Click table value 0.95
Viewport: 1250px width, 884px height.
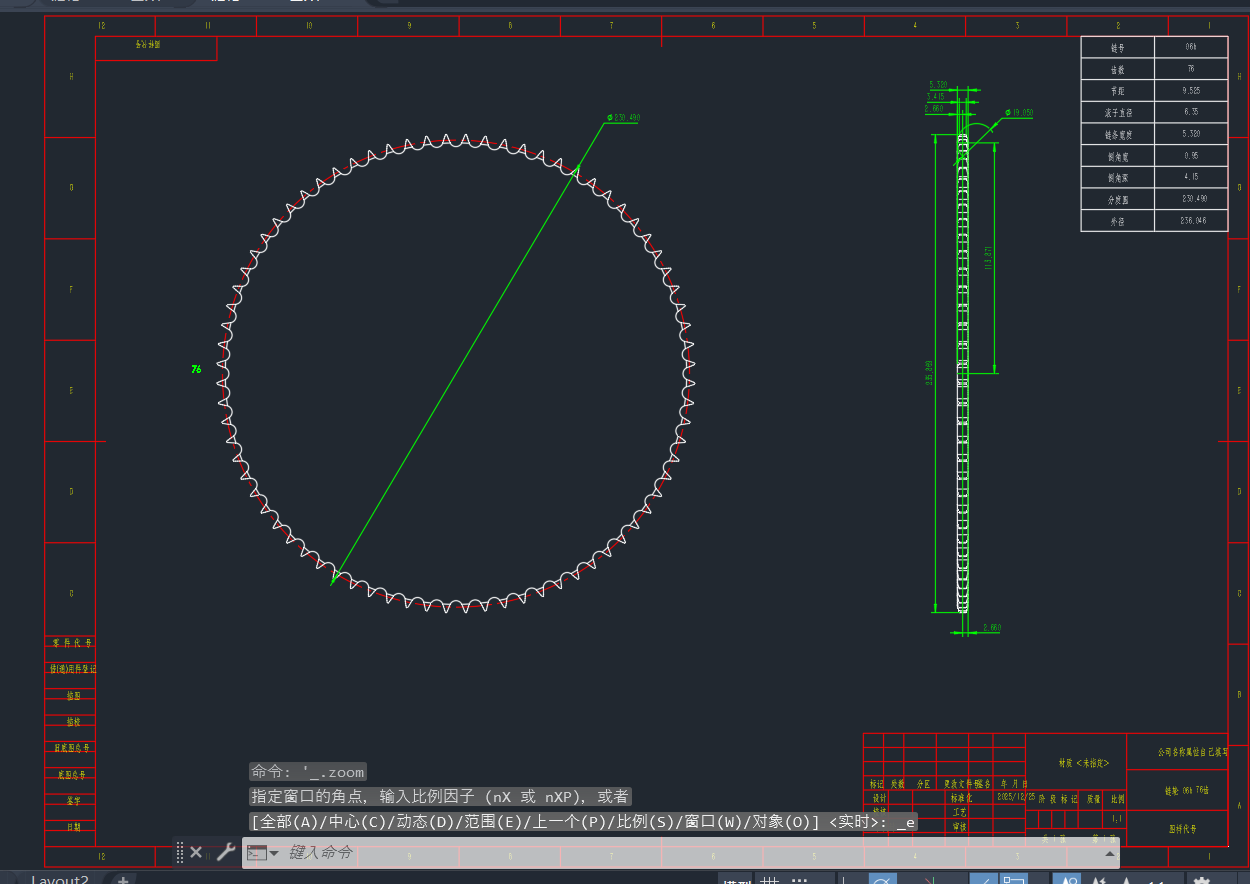click(x=1190, y=156)
